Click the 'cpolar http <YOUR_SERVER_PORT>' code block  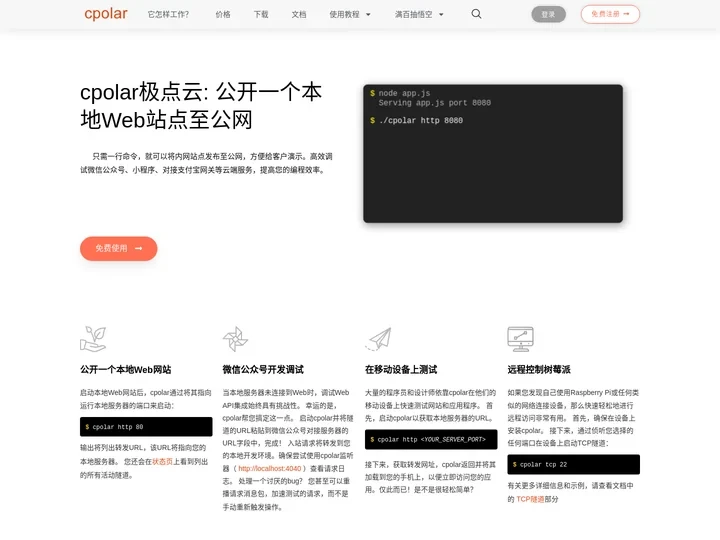[x=431, y=439]
